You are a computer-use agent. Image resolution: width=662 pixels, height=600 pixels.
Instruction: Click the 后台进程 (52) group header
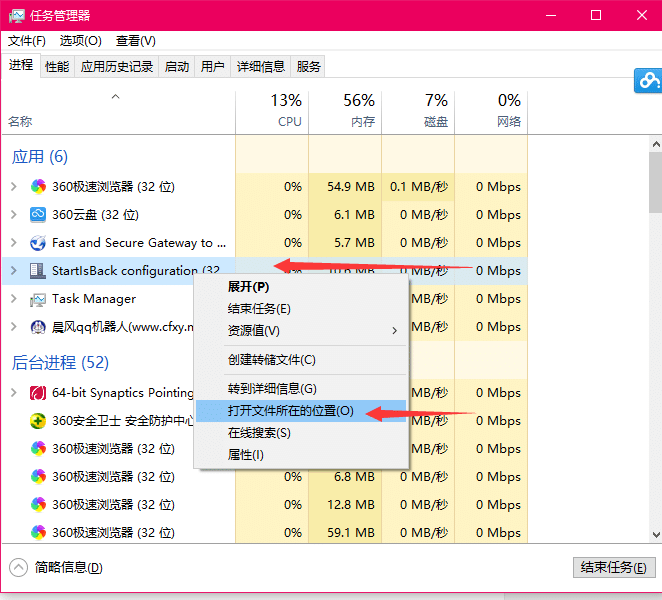point(60,363)
